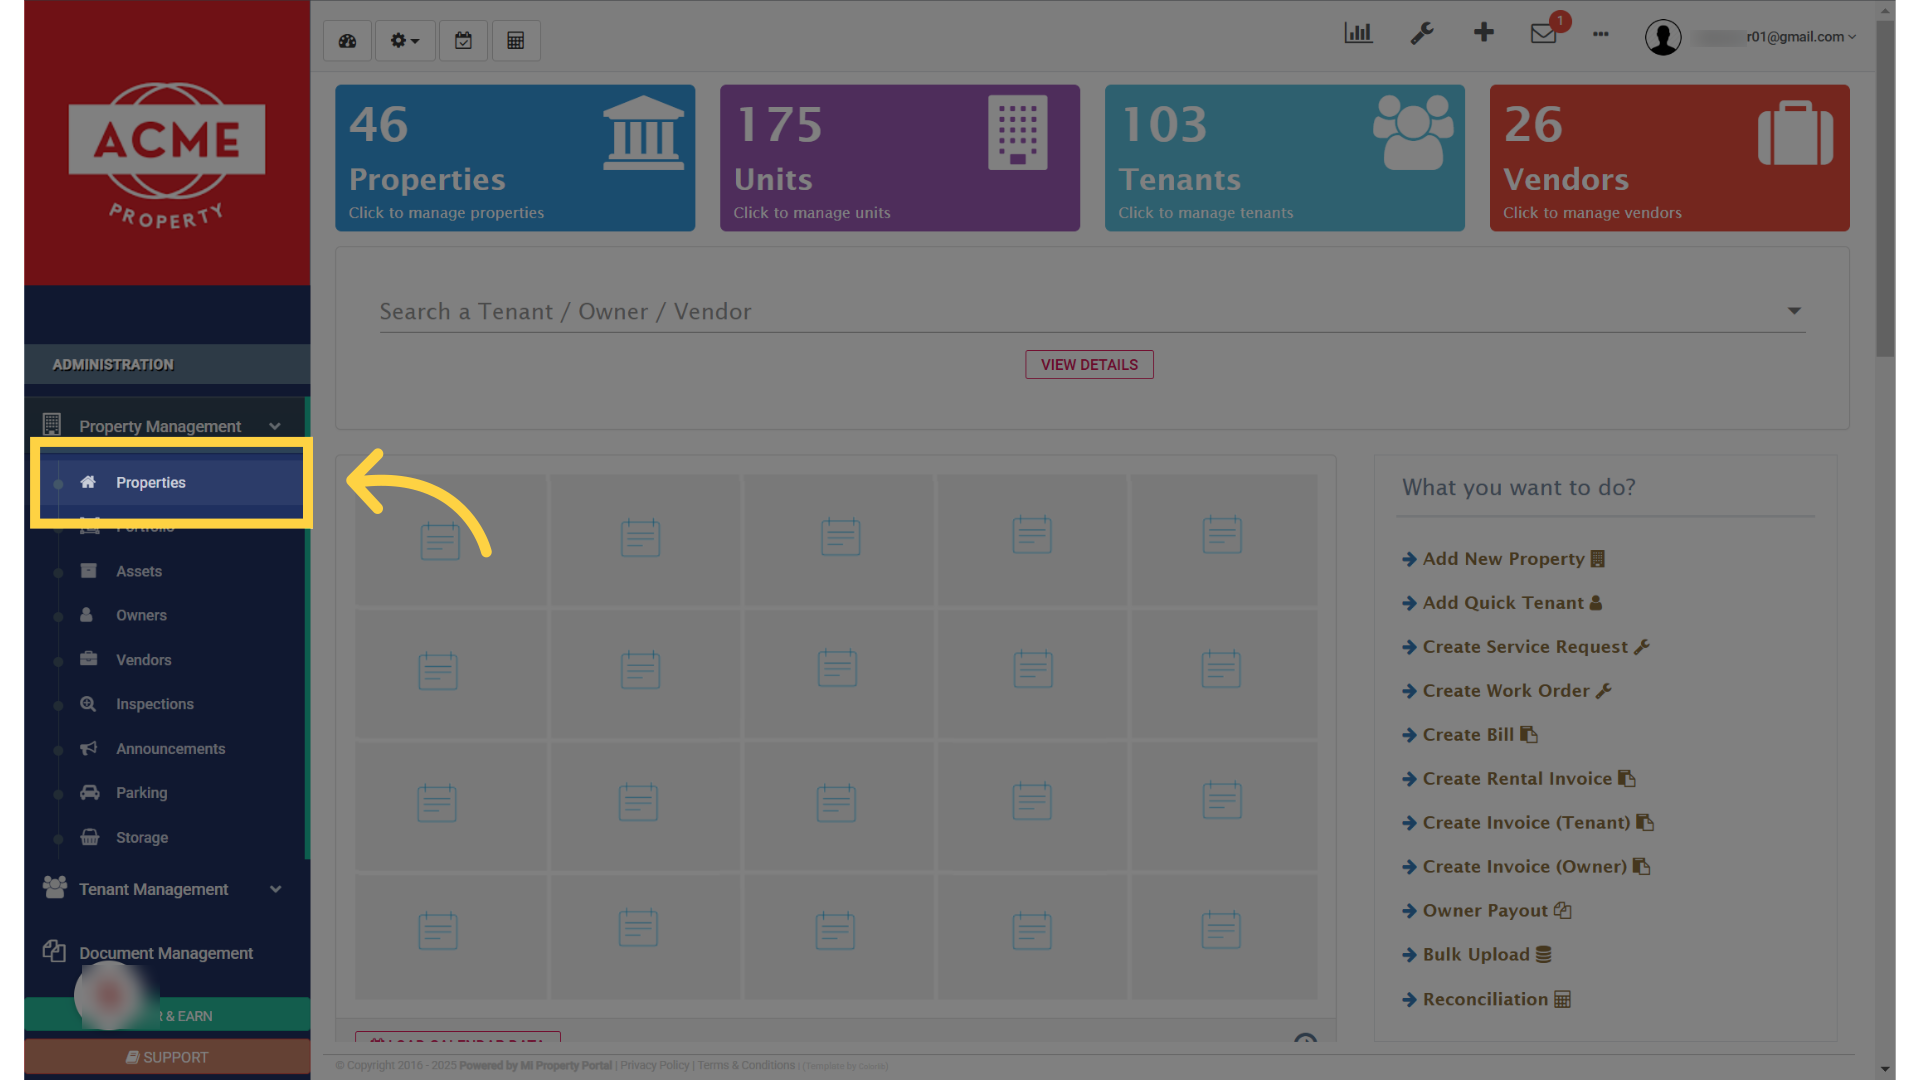This screenshot has width=1920, height=1080.
Task: Open the envelope with notification badge
Action: click(x=1541, y=33)
